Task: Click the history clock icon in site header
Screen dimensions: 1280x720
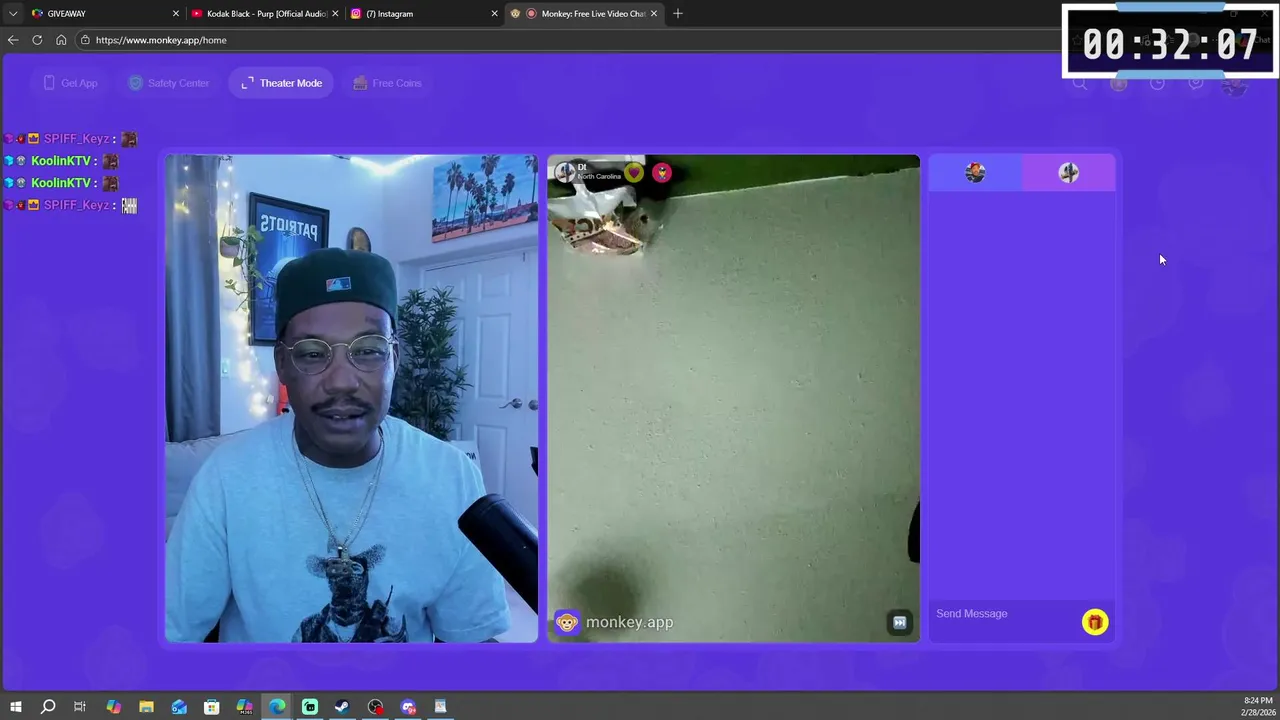Action: tap(1157, 83)
